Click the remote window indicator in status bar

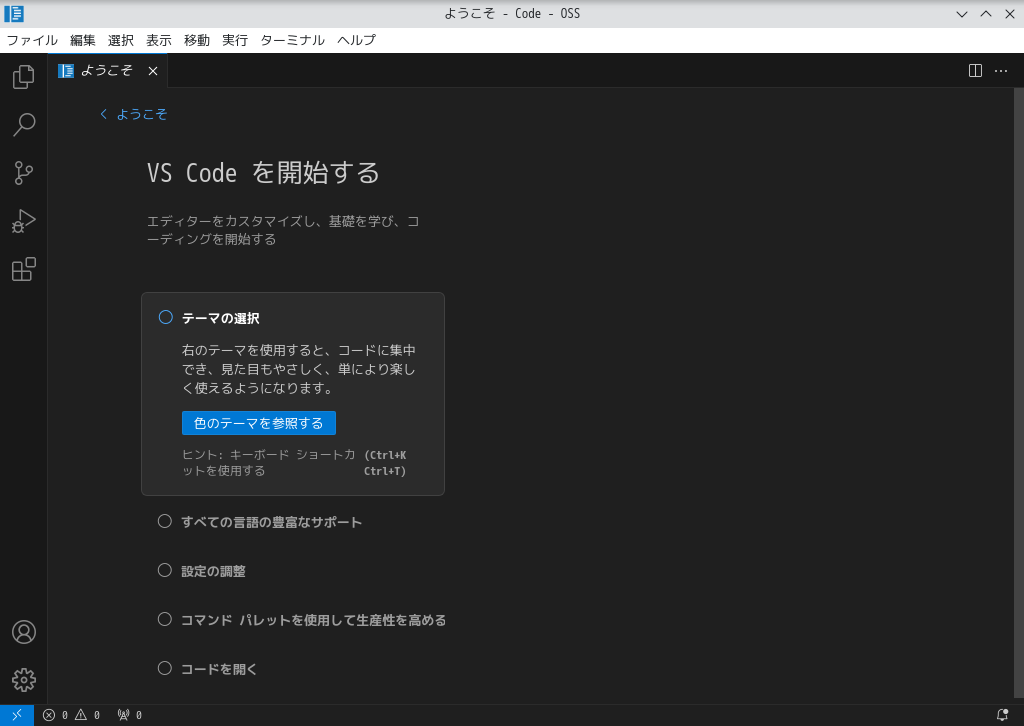point(17,715)
